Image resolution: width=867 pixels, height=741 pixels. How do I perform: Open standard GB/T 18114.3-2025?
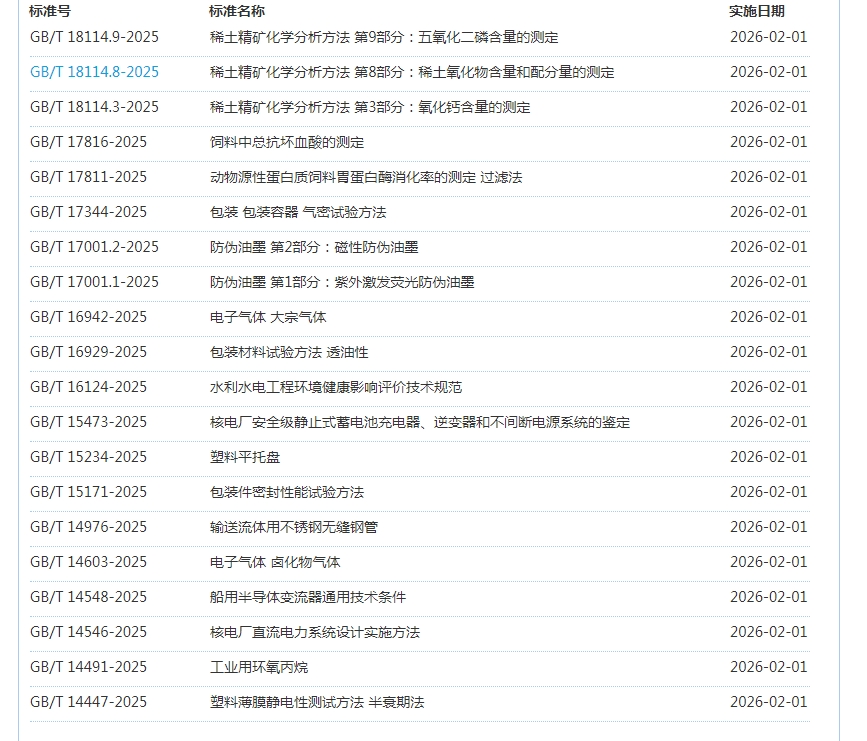tap(94, 107)
